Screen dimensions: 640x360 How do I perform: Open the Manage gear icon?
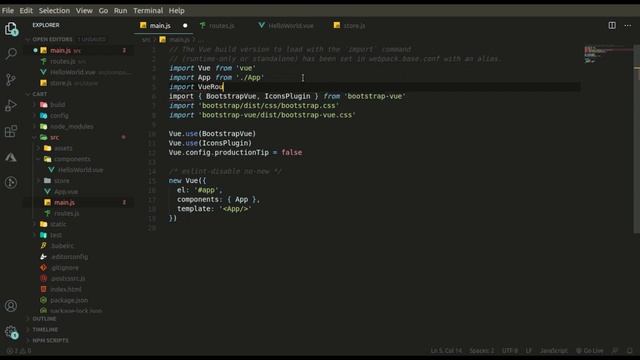click(11, 332)
